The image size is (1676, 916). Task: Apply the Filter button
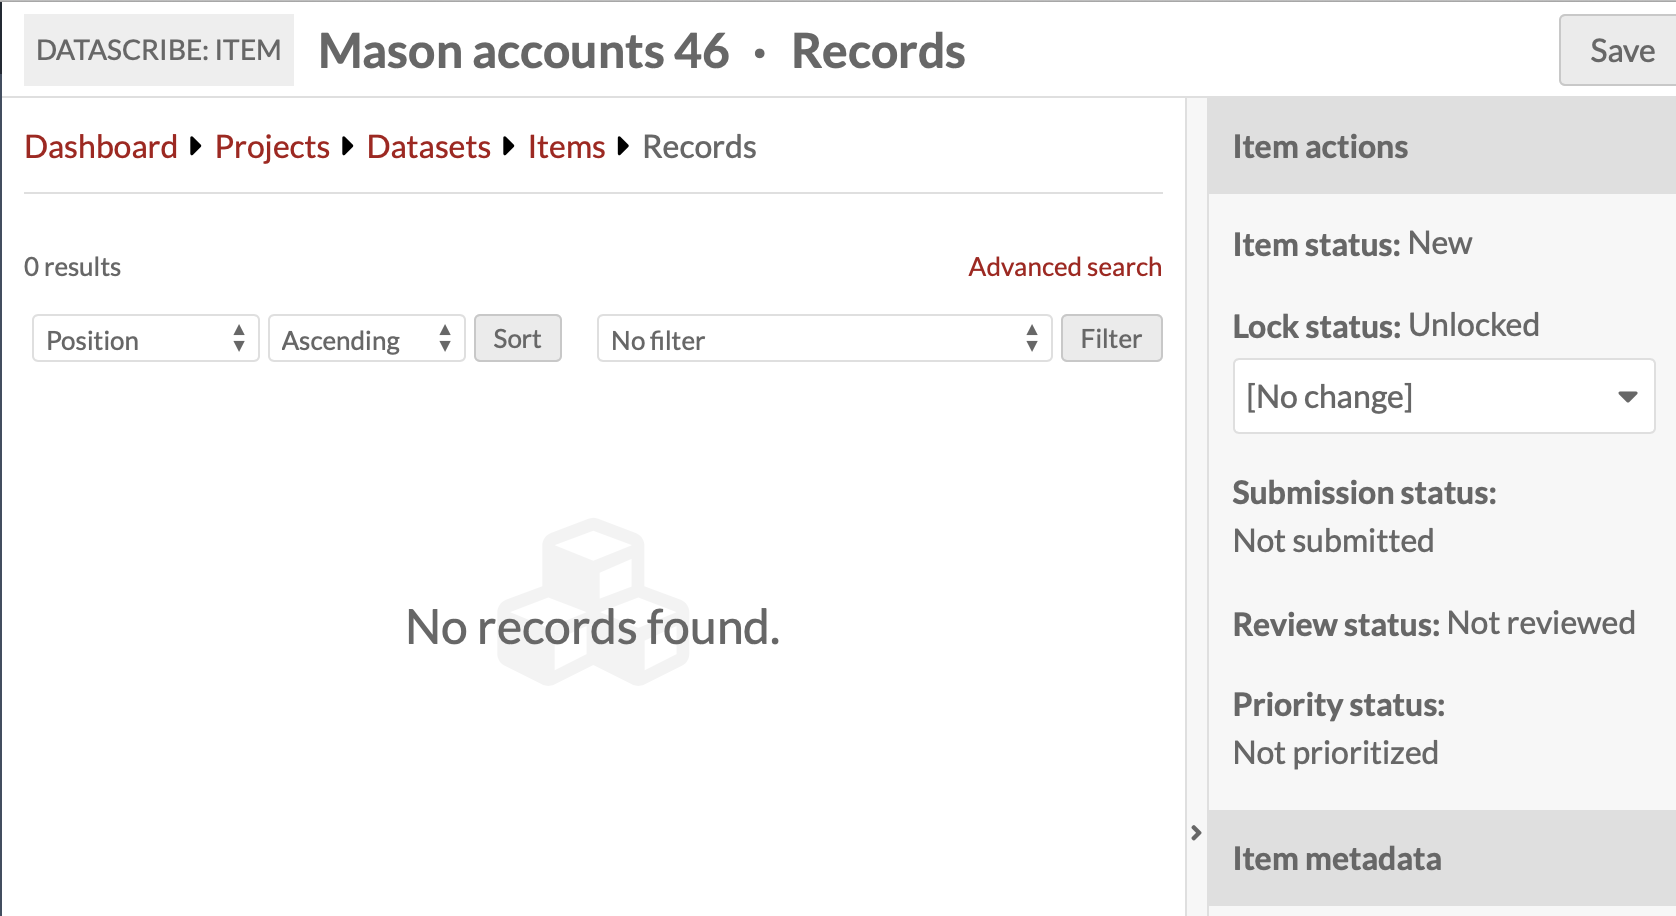1111,338
